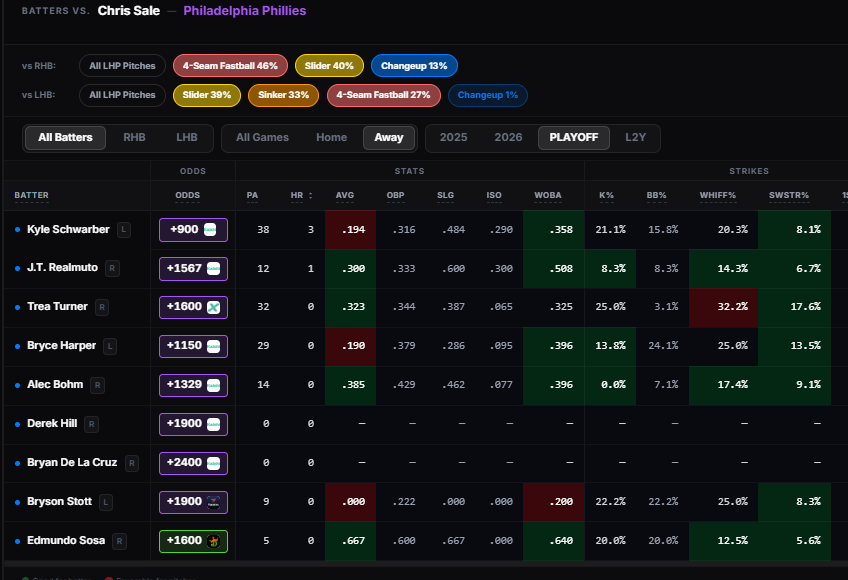The height and width of the screenshot is (580, 848).
Task: Click sportsbook icon in Kyle Schwarber's odds
Action: pyautogui.click(x=210, y=229)
